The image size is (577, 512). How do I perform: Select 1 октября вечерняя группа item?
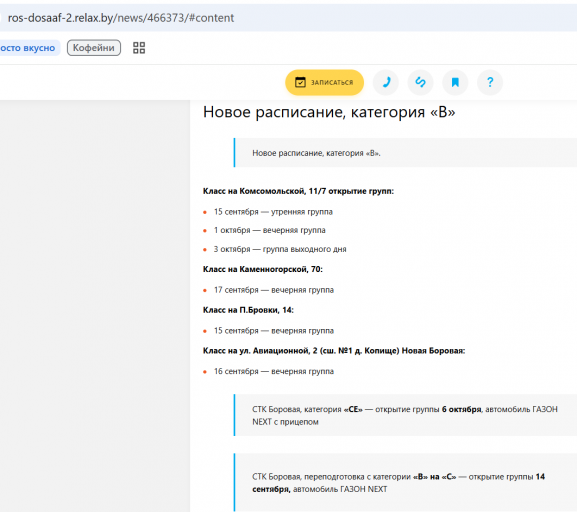point(269,230)
